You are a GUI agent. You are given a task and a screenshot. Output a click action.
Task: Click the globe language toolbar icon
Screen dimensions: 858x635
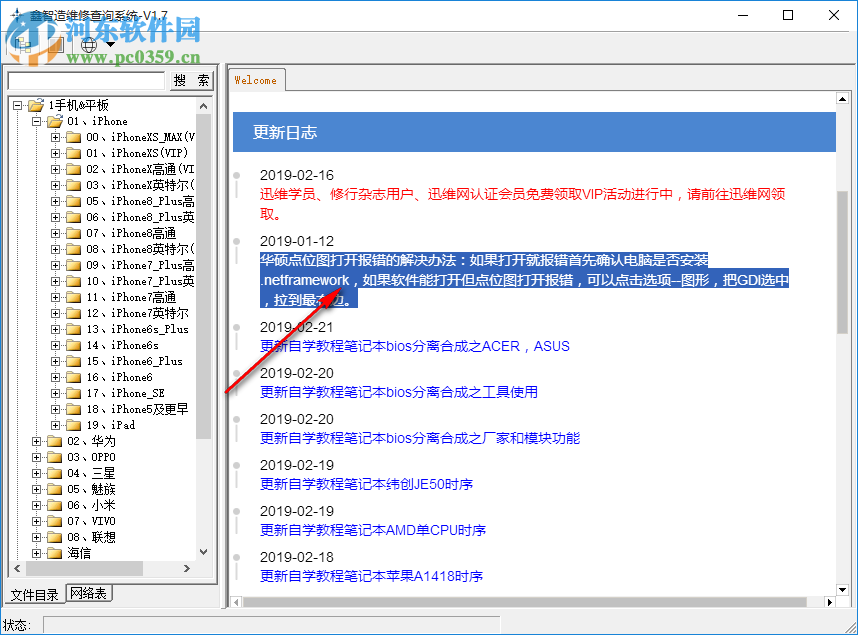click(x=89, y=44)
